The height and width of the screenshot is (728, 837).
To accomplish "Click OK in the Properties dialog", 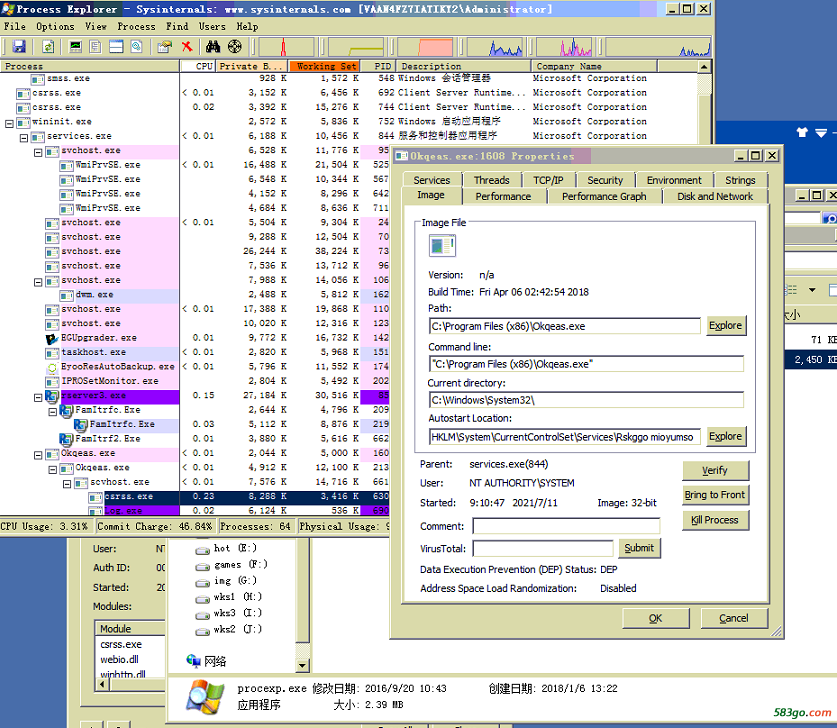I will [656, 619].
